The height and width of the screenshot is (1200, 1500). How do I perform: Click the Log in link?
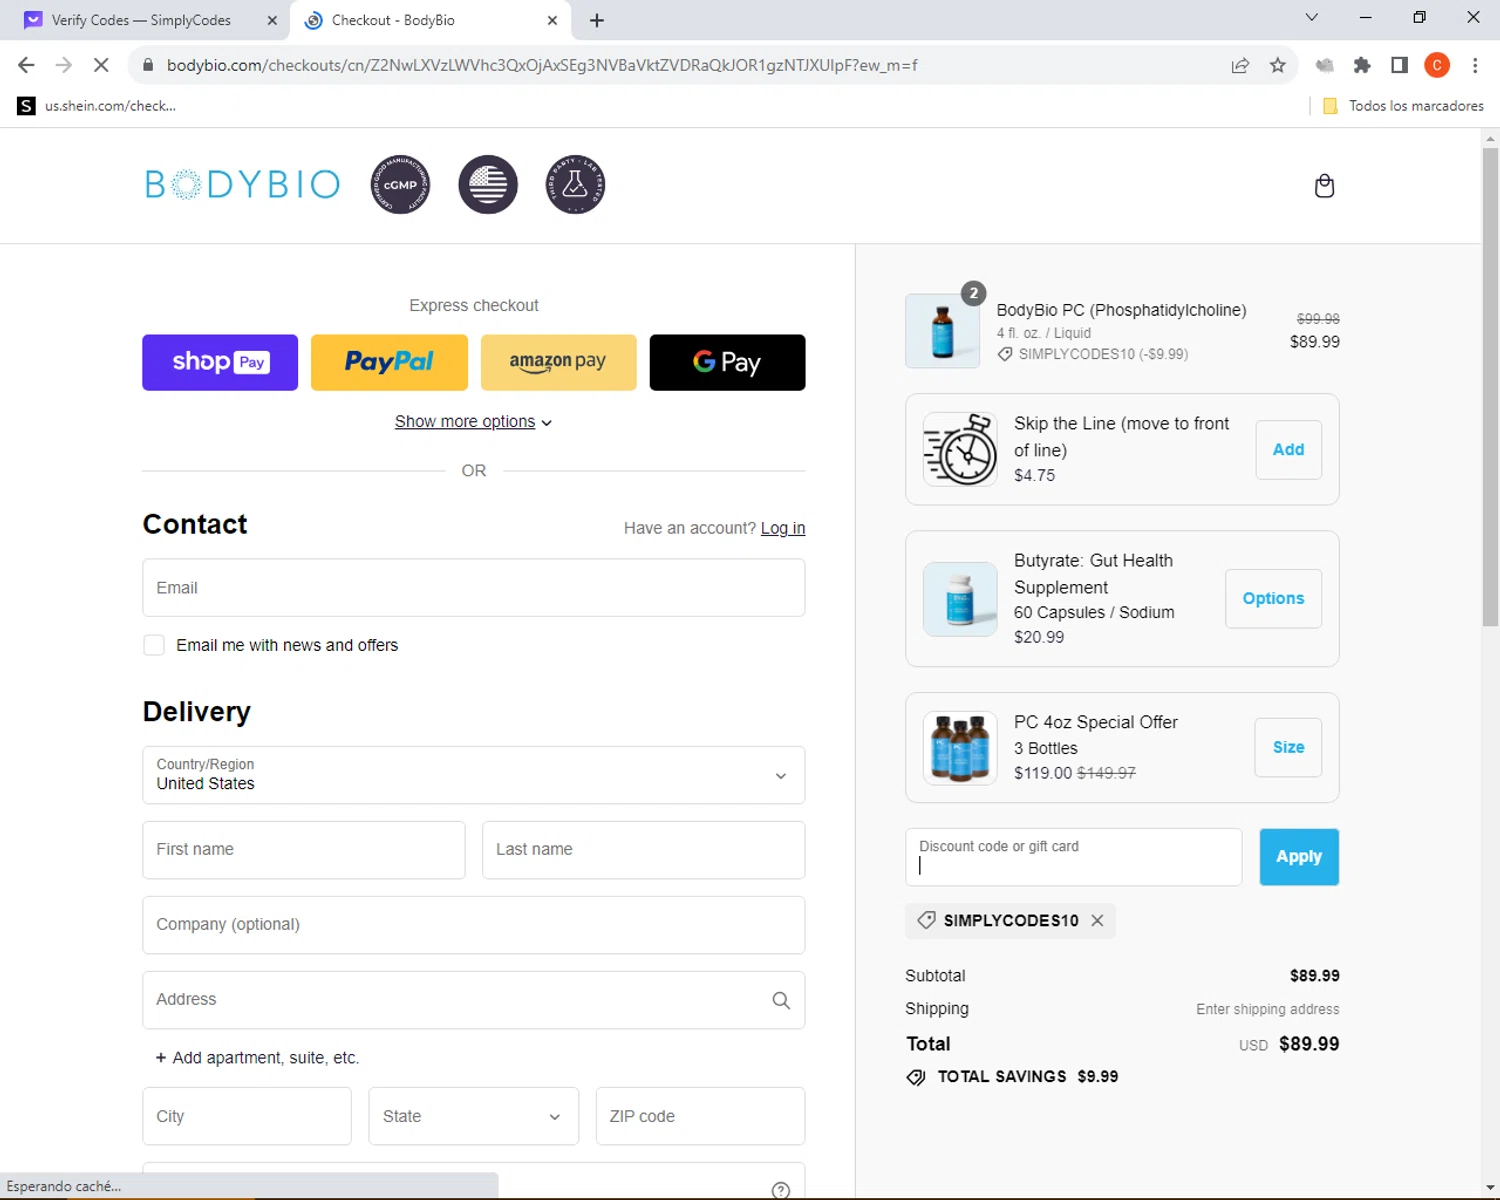click(x=783, y=528)
